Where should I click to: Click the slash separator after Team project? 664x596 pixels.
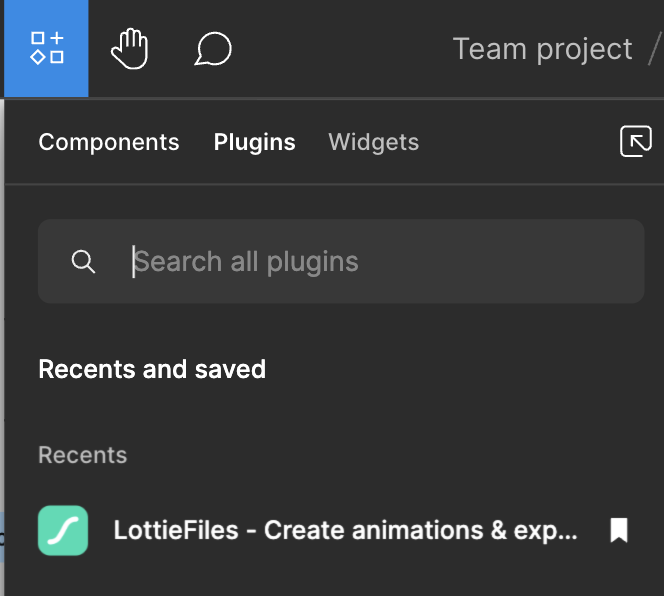coord(655,49)
